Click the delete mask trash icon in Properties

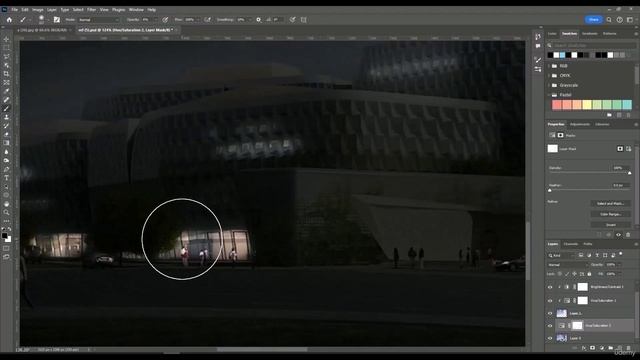628,235
